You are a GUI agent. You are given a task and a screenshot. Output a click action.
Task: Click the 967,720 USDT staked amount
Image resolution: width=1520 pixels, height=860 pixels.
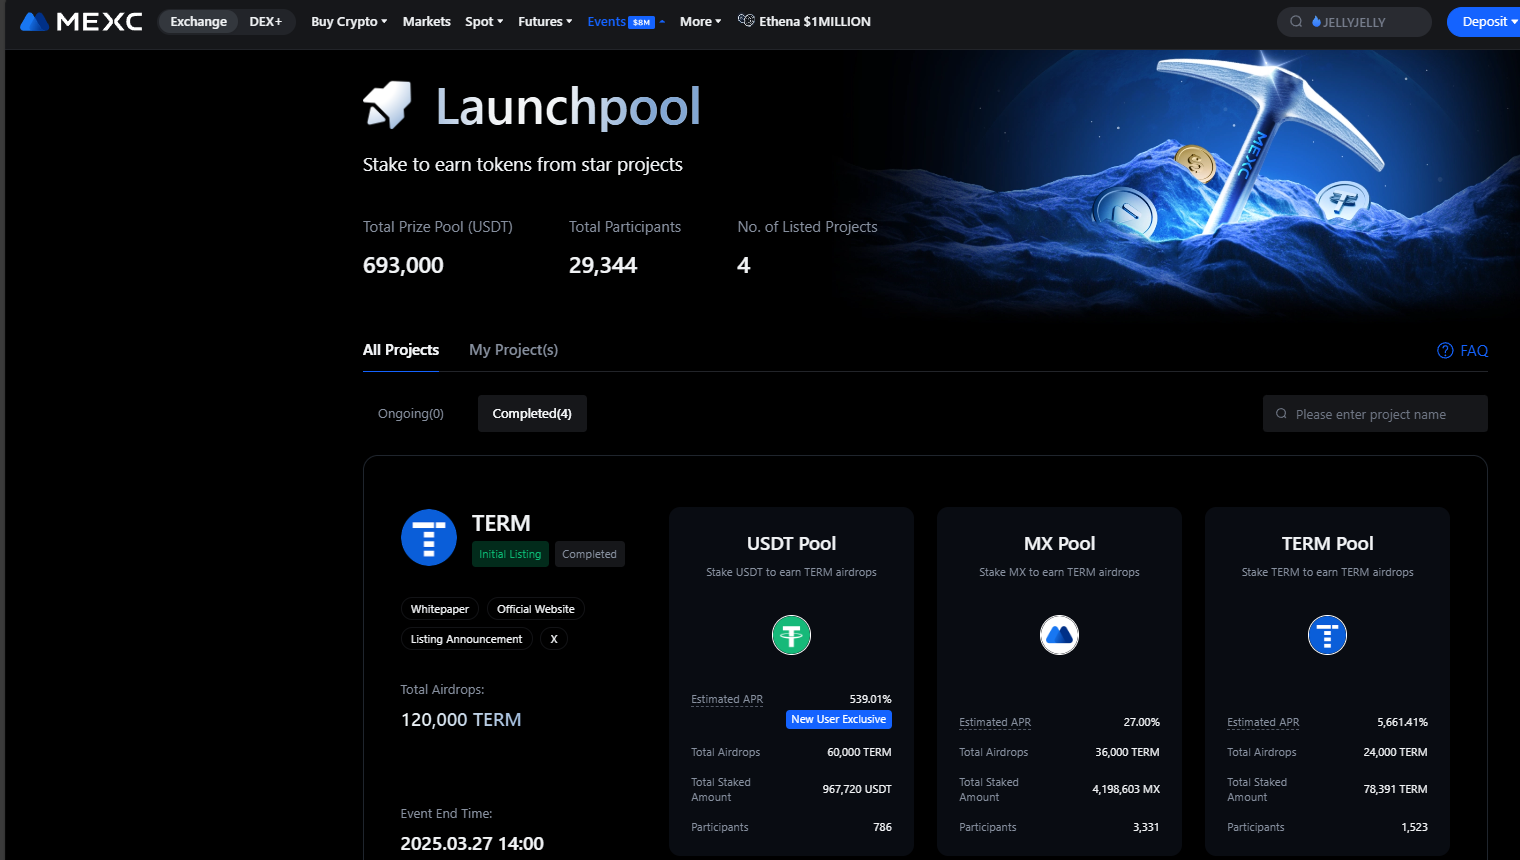click(857, 789)
